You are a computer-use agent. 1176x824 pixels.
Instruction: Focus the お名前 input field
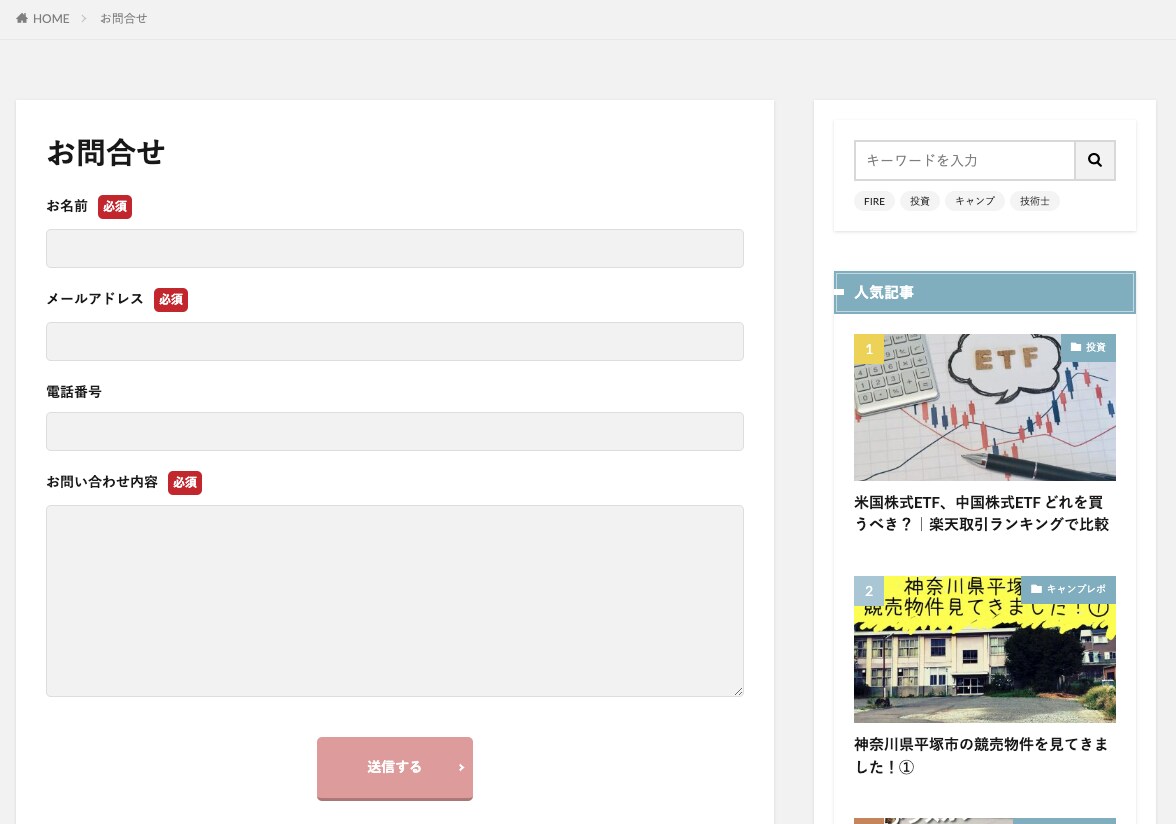[394, 248]
